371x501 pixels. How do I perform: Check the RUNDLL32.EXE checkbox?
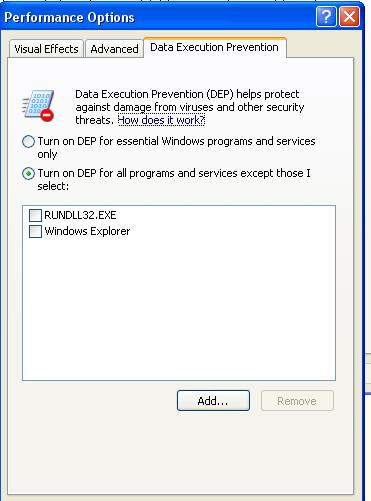coord(35,215)
